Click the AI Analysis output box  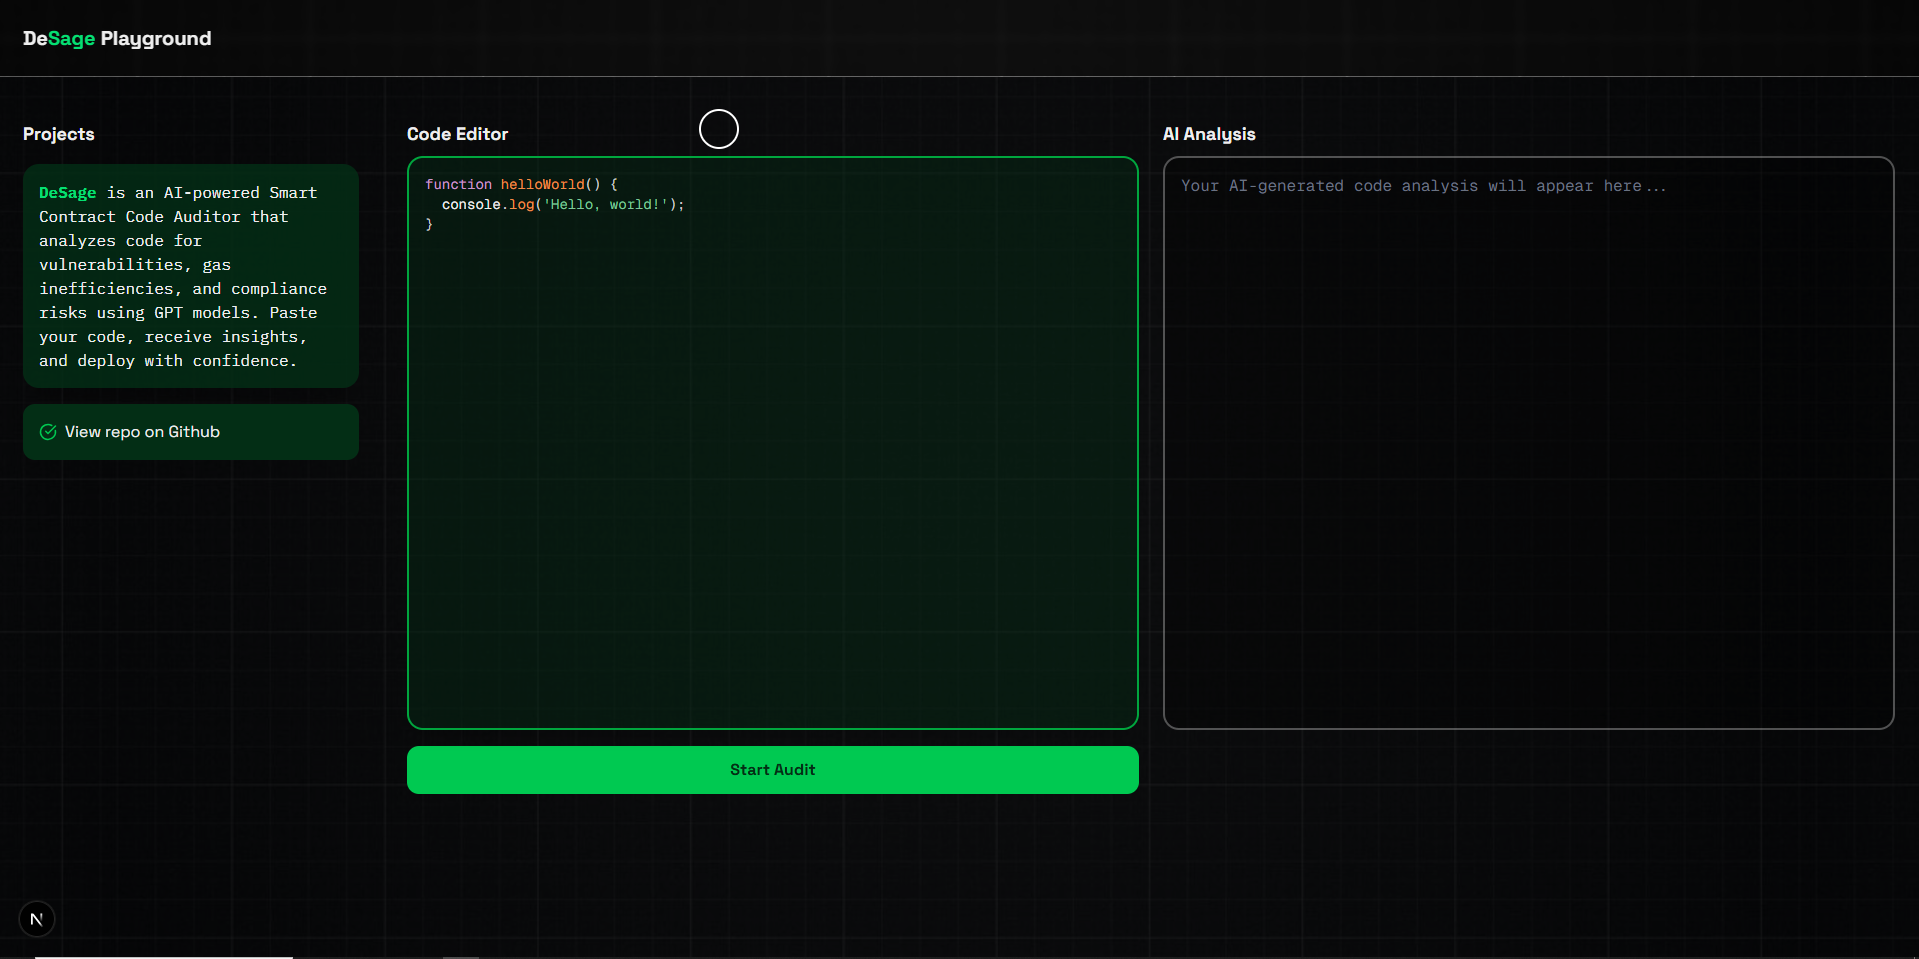[1529, 443]
